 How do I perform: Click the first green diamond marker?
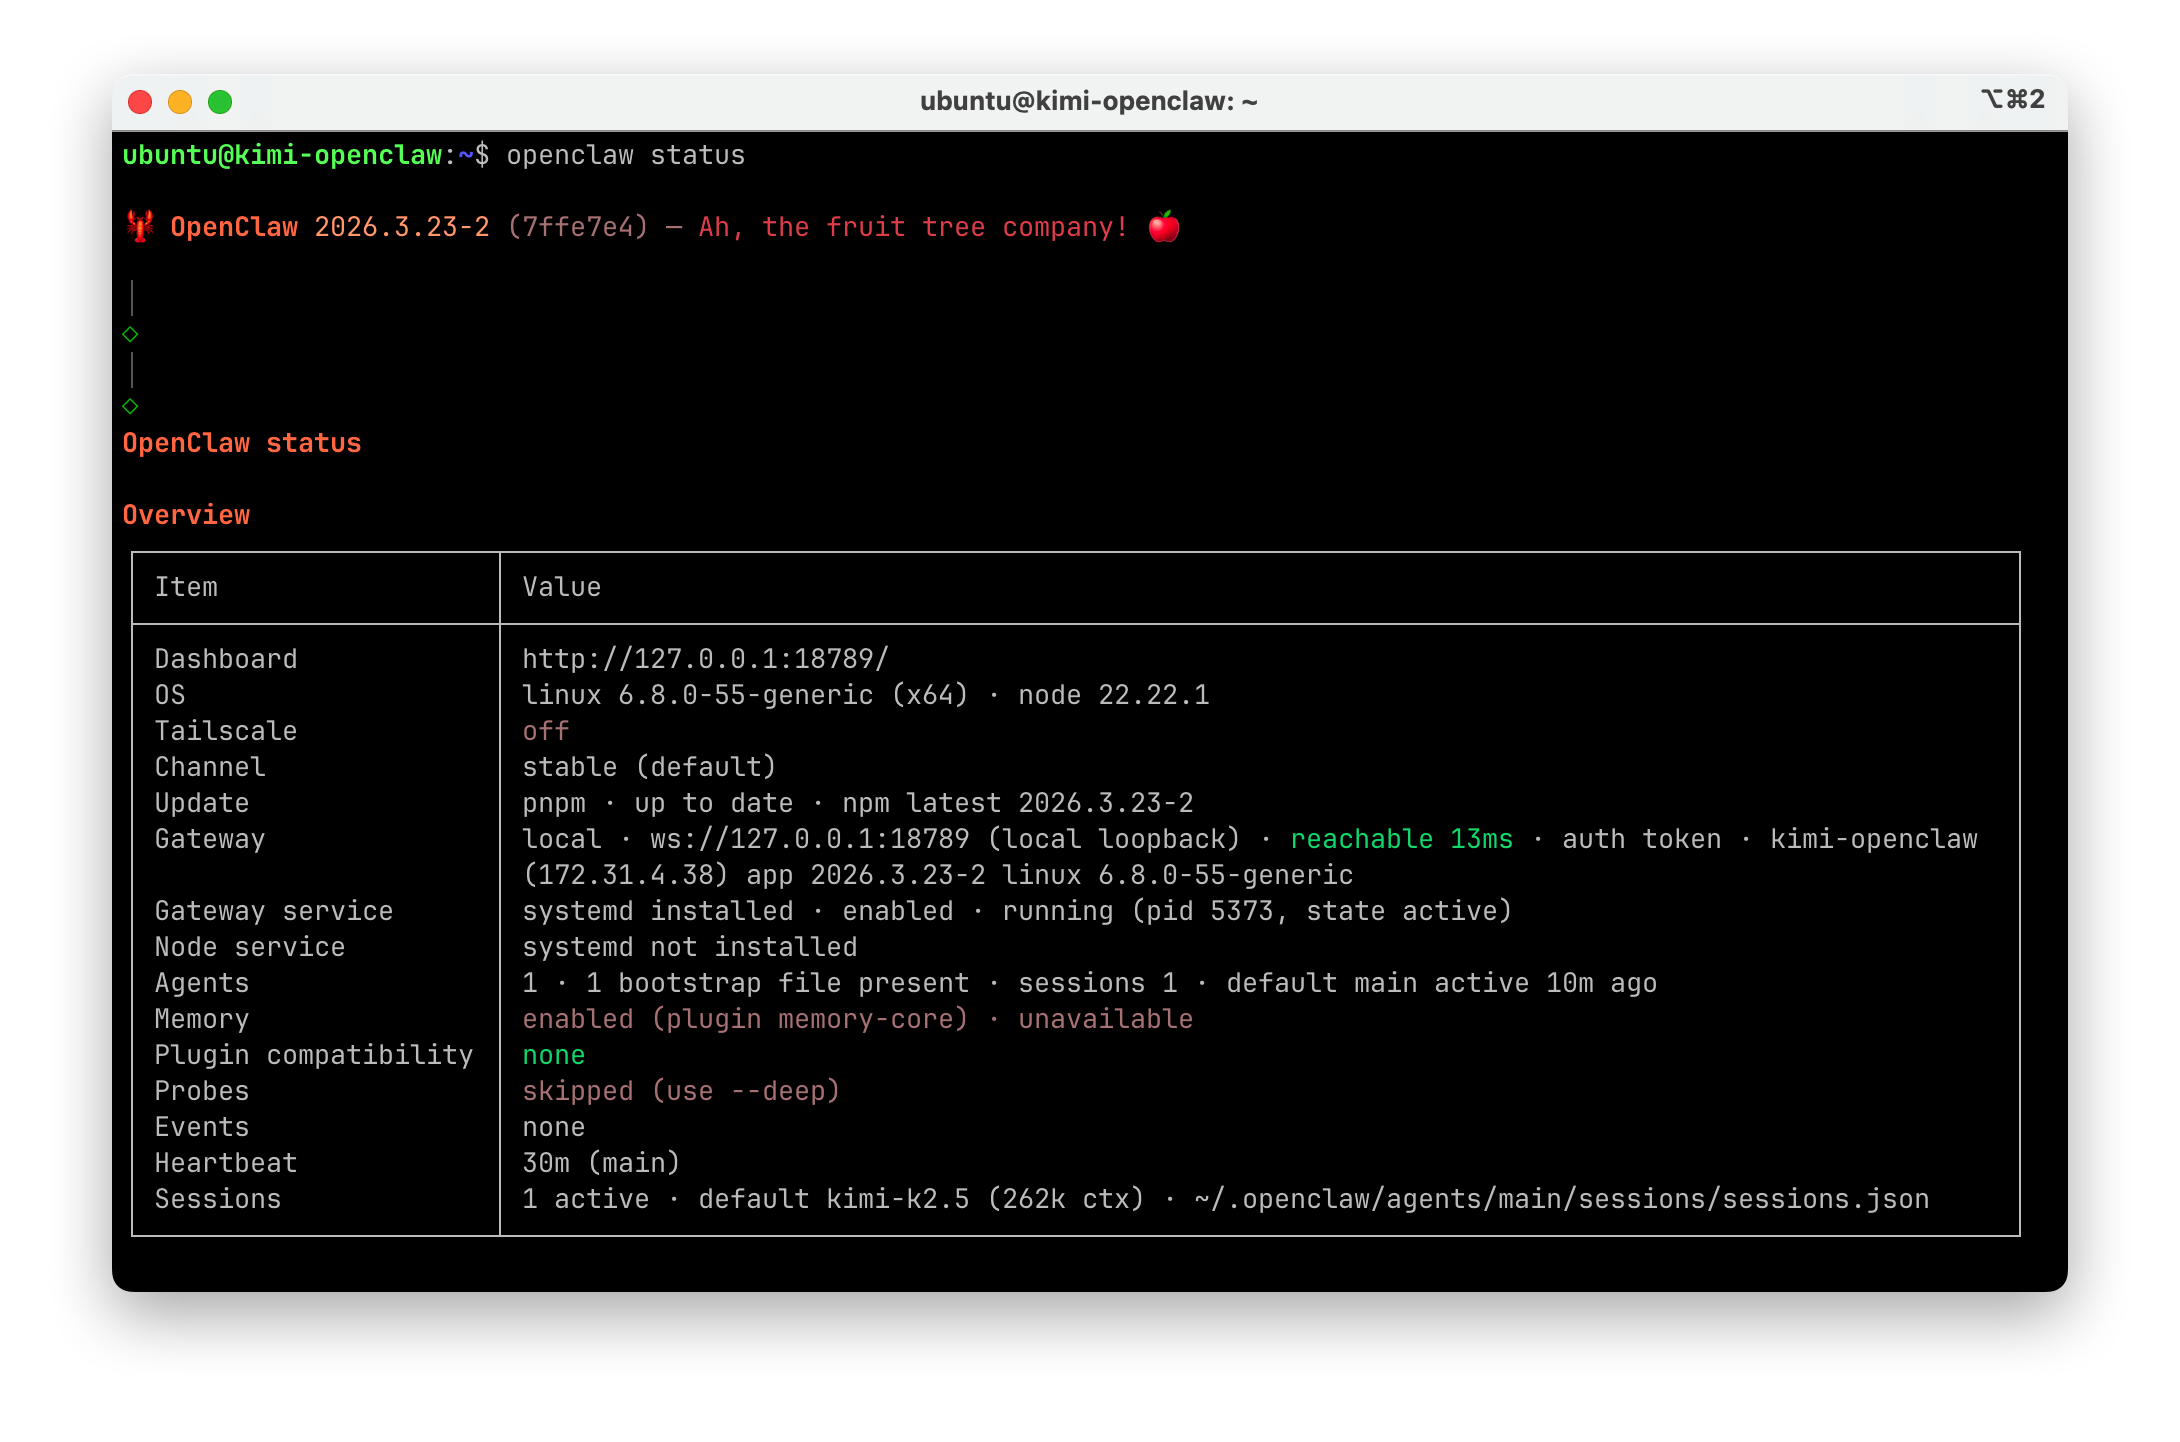pos(130,334)
